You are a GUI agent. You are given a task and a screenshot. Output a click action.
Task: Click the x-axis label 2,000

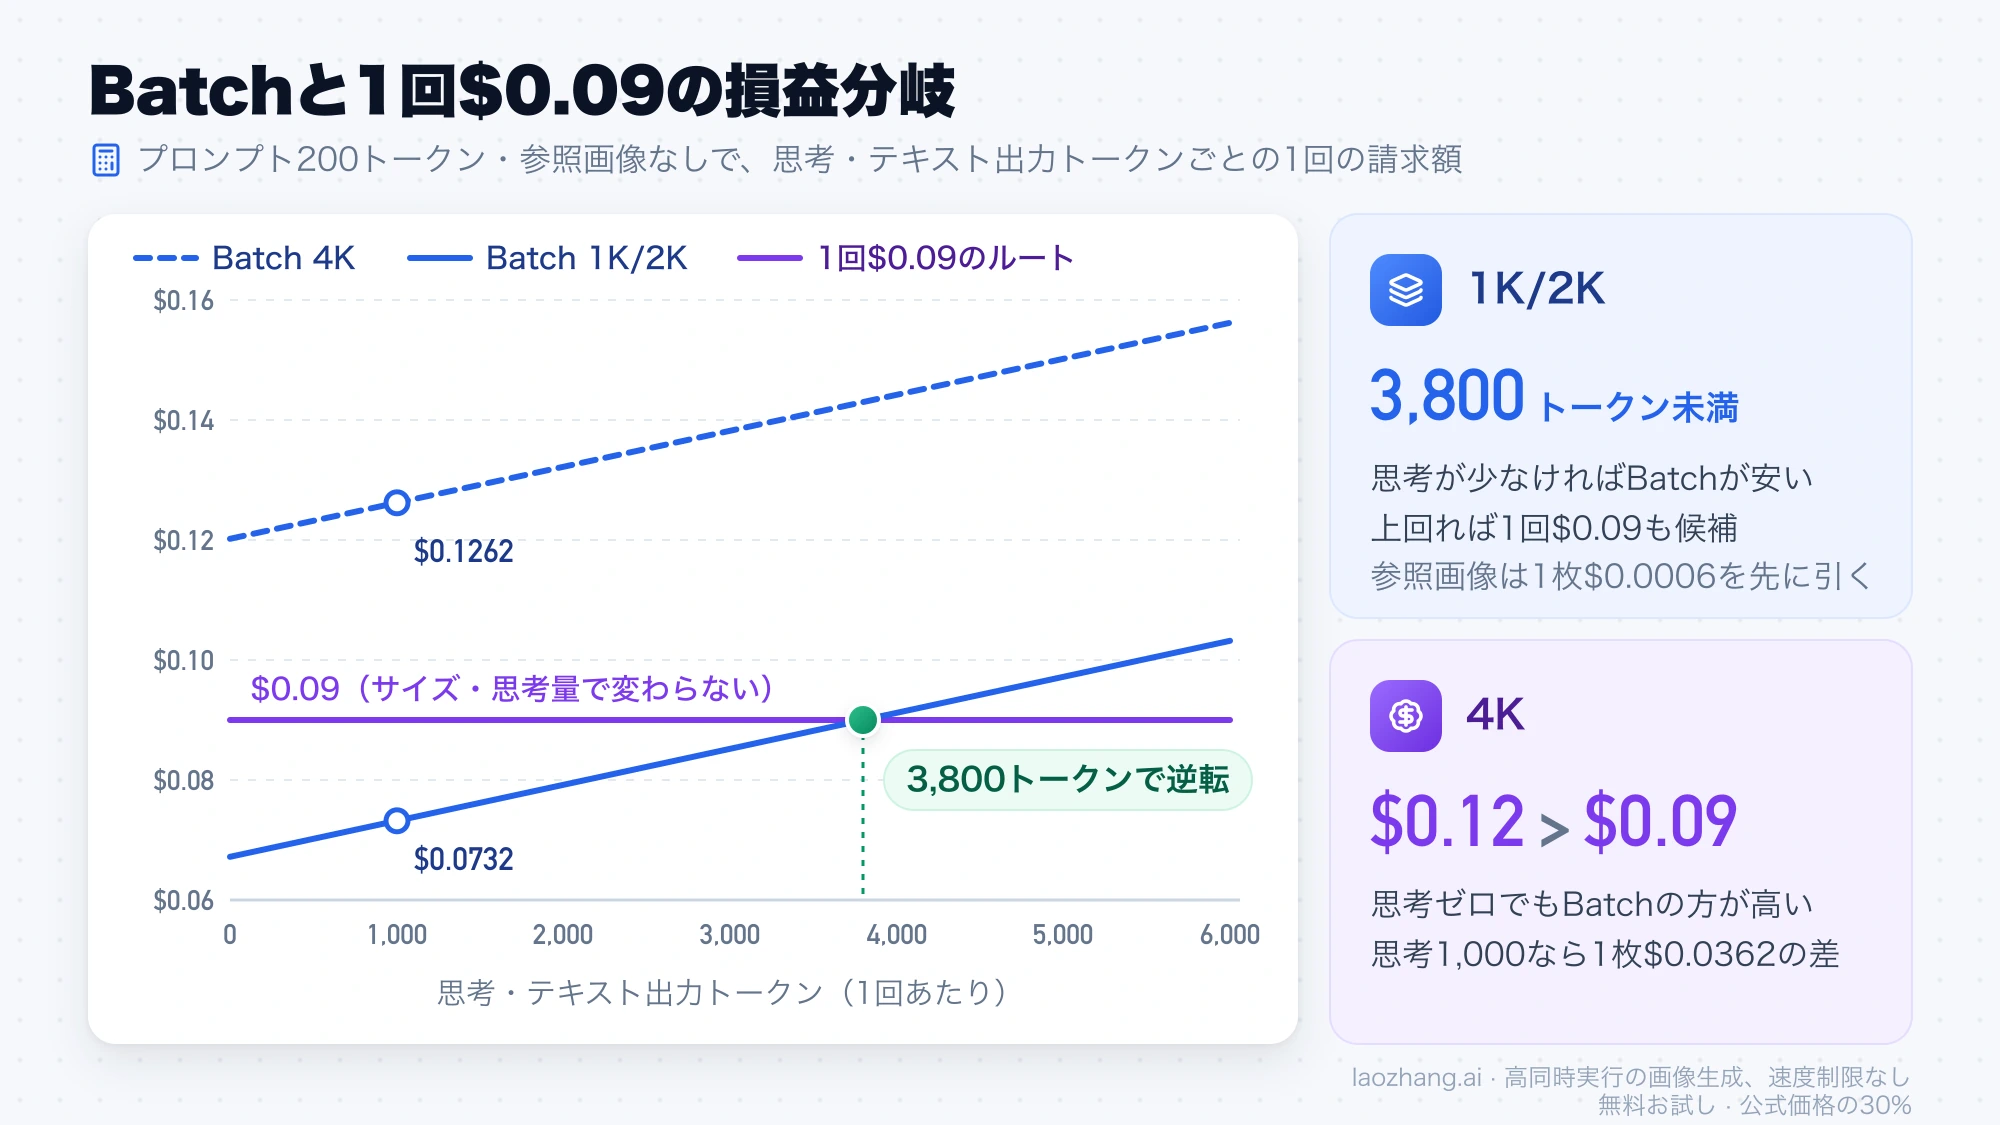(563, 935)
